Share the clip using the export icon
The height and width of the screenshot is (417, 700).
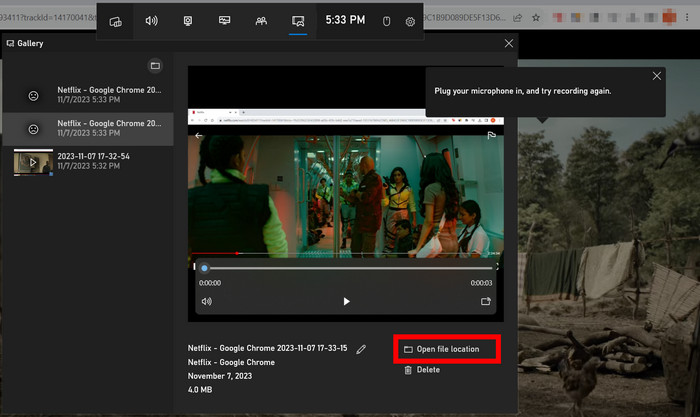[486, 301]
